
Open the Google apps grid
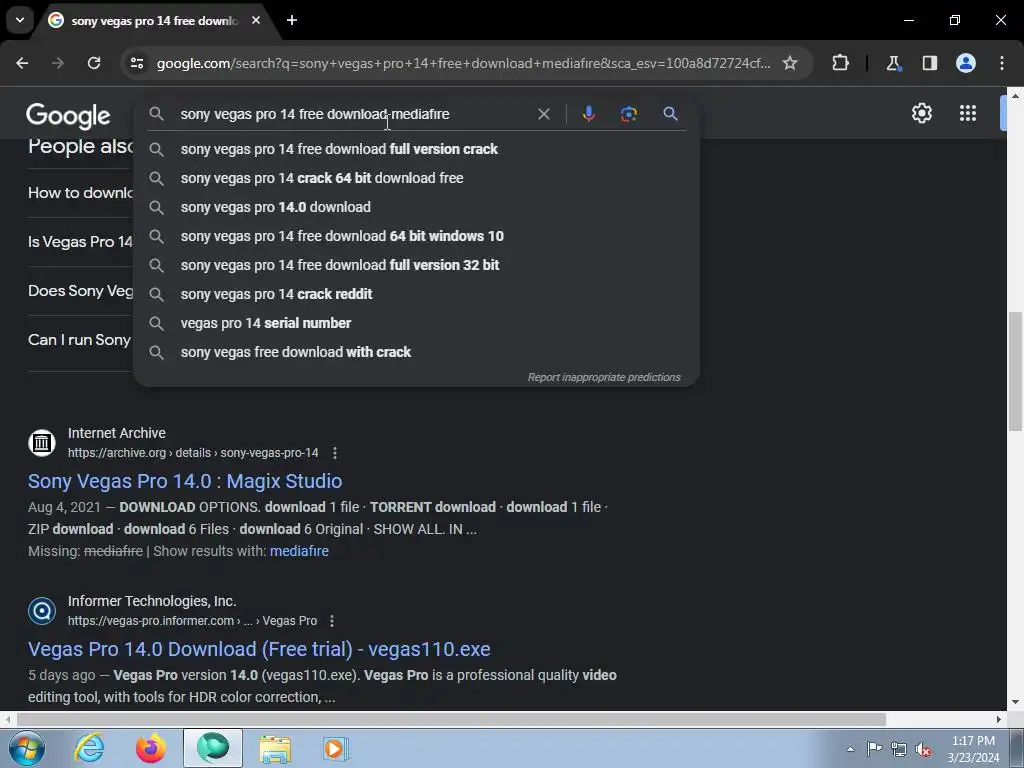coord(968,114)
